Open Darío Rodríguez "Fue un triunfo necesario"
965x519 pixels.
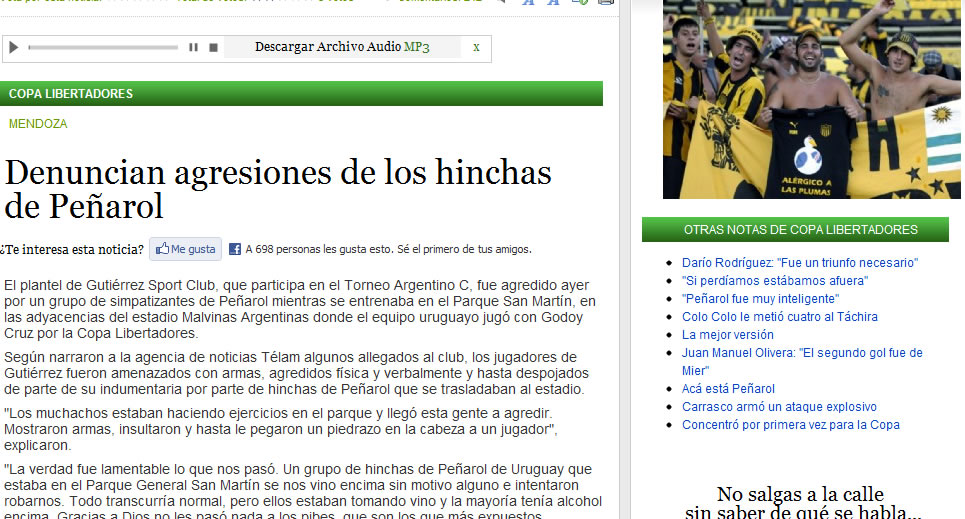[799, 263]
